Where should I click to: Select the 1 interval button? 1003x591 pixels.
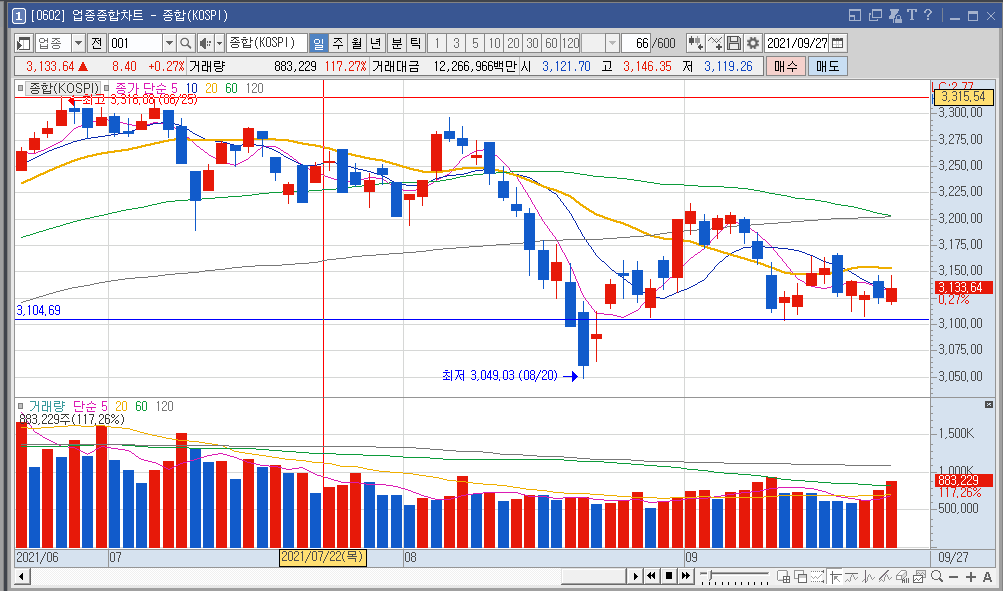pos(437,43)
